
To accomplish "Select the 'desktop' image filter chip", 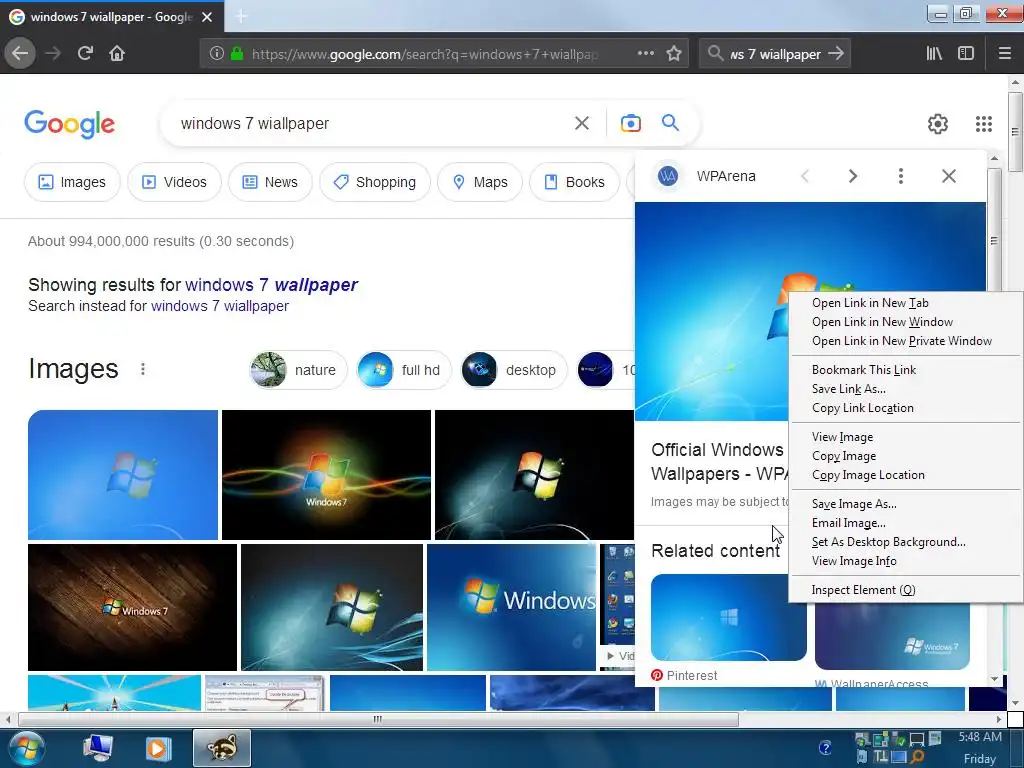I will [513, 370].
